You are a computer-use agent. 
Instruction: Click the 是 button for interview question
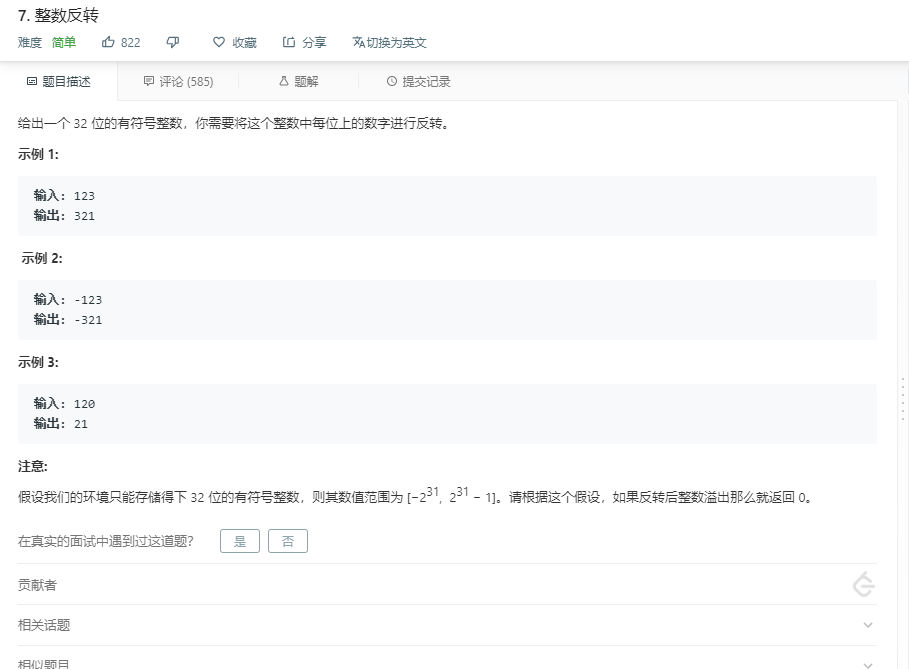pyautogui.click(x=240, y=541)
